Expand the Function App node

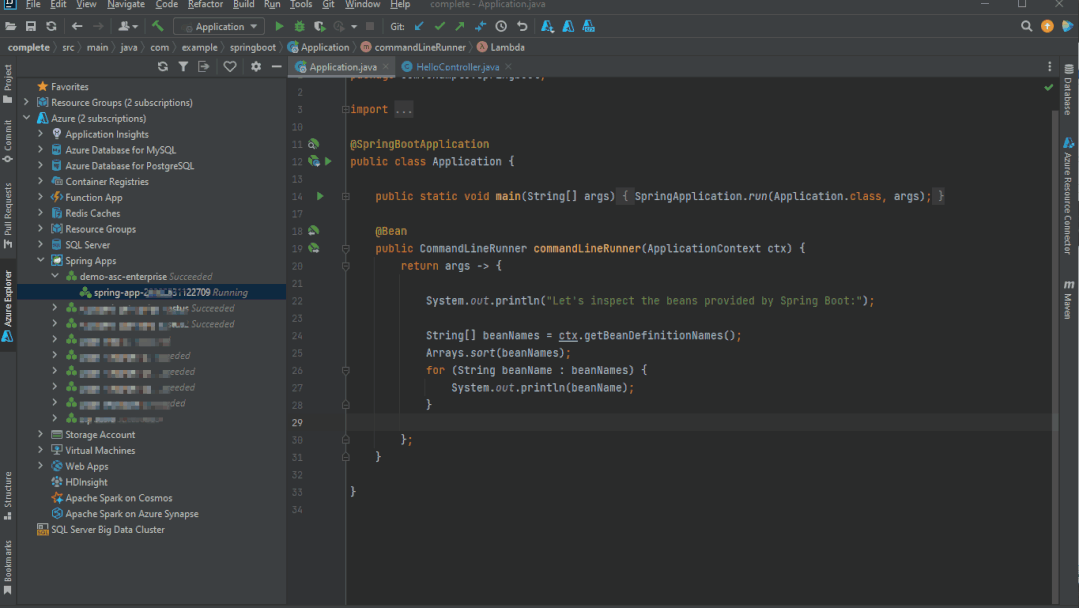(41, 197)
